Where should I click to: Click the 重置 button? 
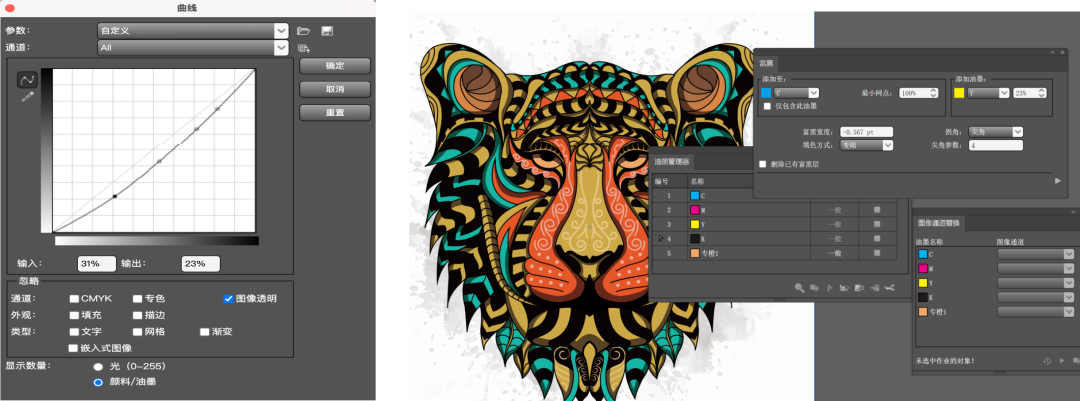[335, 112]
